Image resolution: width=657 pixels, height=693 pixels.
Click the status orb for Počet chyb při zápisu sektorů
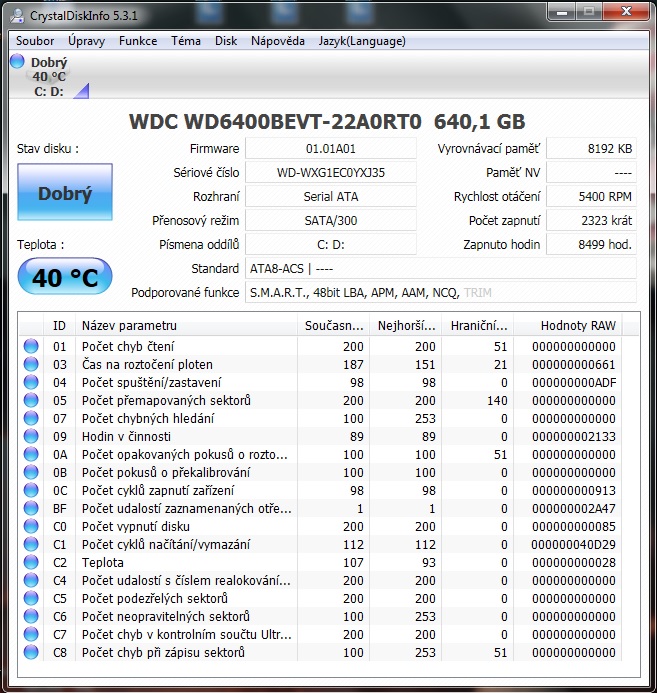click(31, 652)
